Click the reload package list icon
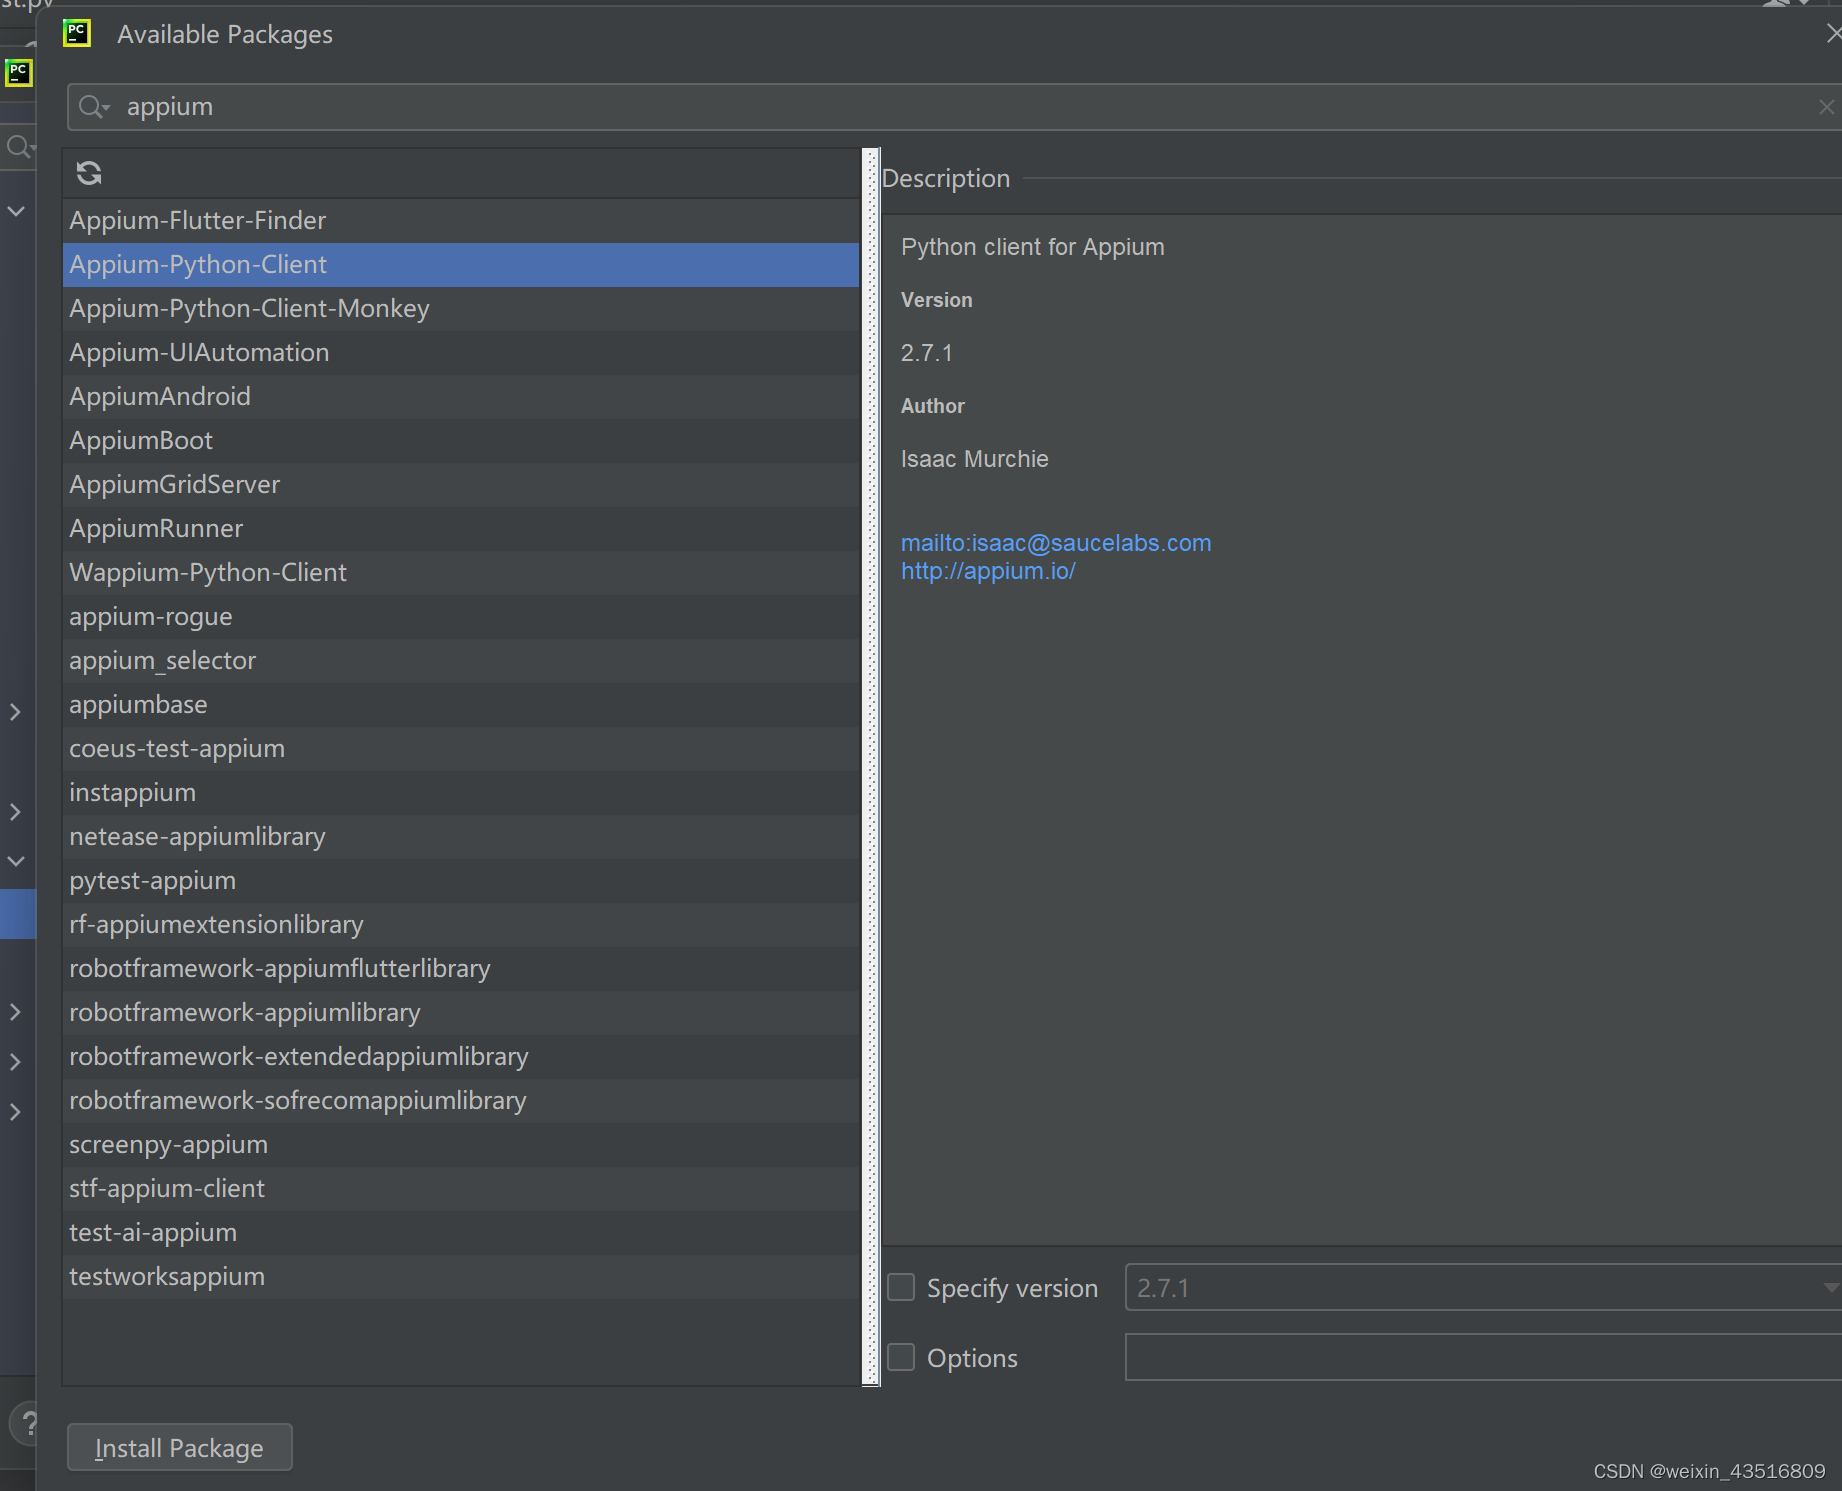Image resolution: width=1842 pixels, height=1491 pixels. pyautogui.click(x=89, y=173)
